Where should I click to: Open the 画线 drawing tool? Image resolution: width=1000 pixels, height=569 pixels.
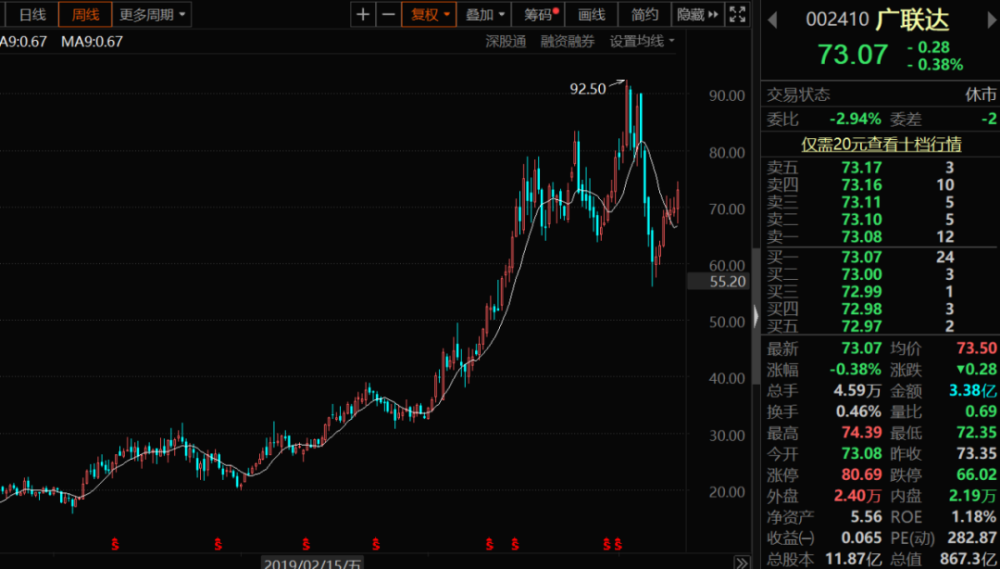tap(591, 14)
